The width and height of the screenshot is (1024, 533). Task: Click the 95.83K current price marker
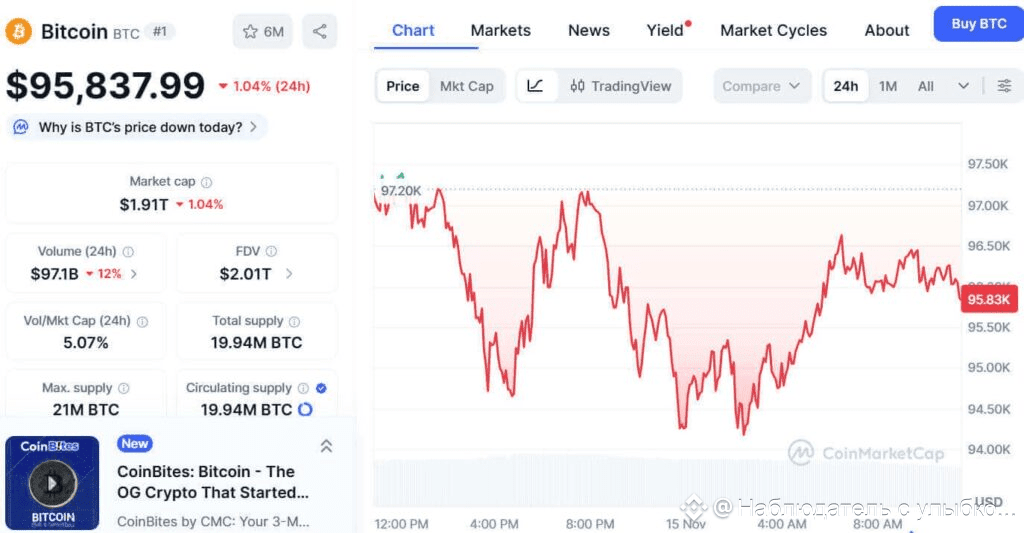pyautogui.click(x=989, y=299)
